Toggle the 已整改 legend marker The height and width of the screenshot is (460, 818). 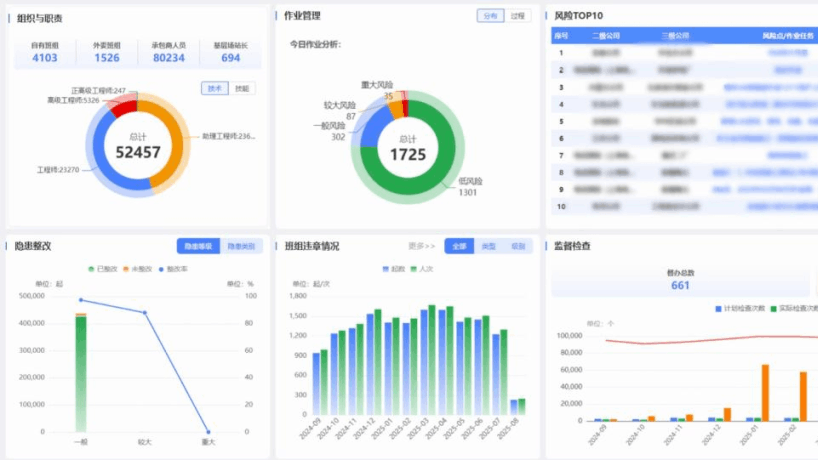(92, 270)
